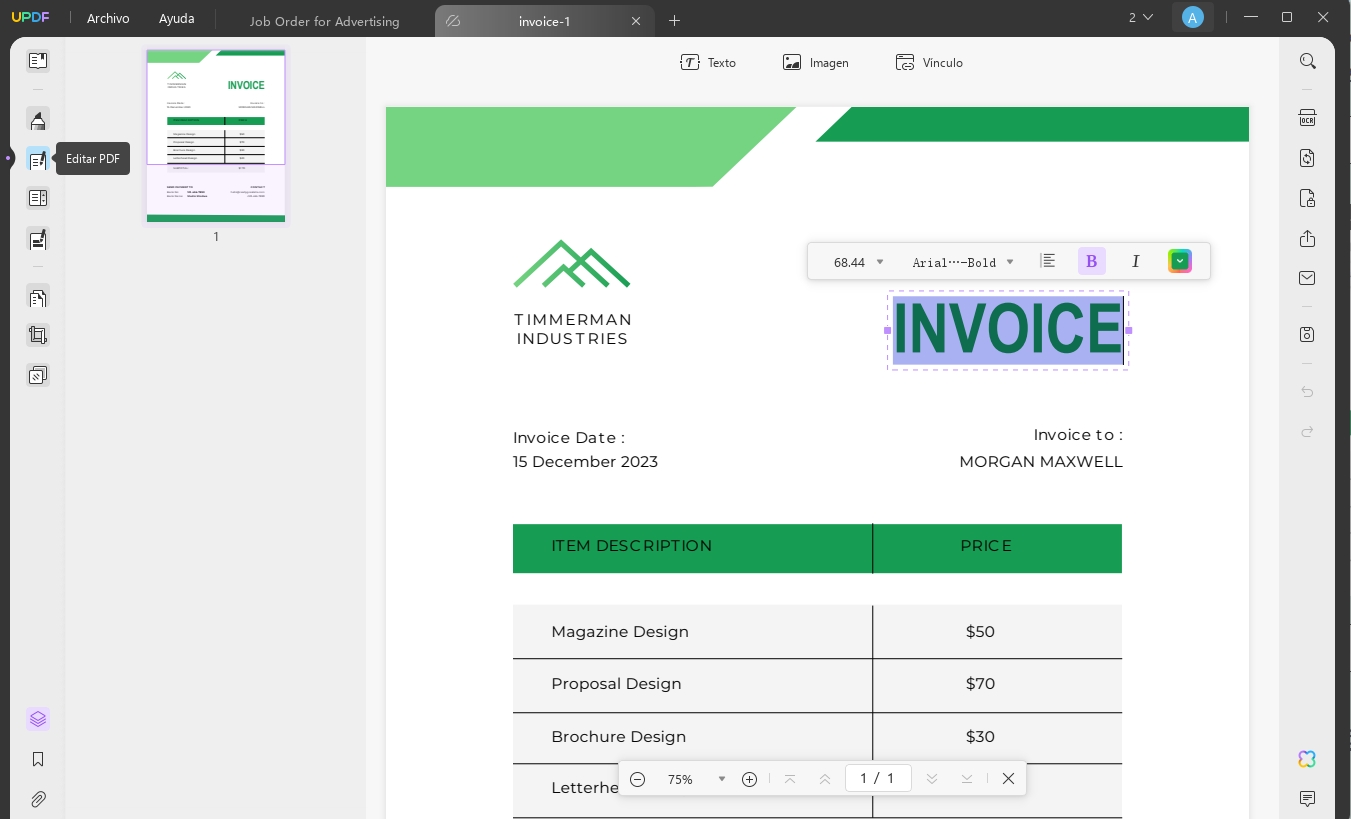Toggle Italic formatting for selected text
Image resolution: width=1351 pixels, height=819 pixels.
1135,261
